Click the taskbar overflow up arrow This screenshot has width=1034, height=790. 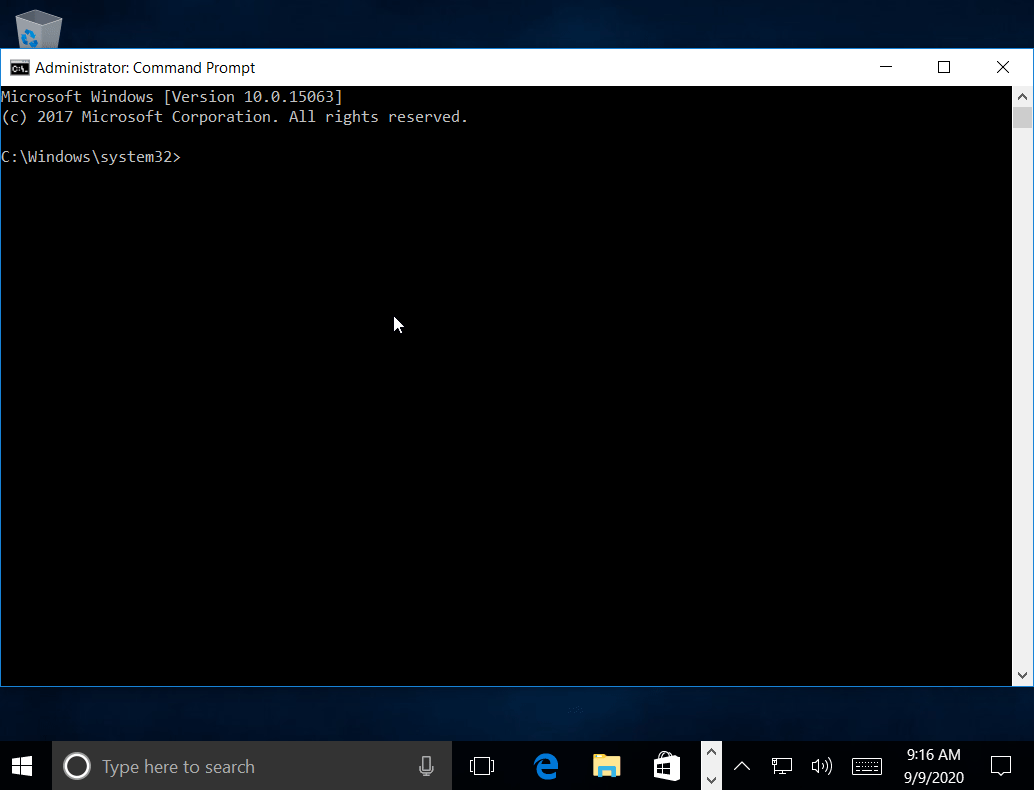(x=711, y=752)
